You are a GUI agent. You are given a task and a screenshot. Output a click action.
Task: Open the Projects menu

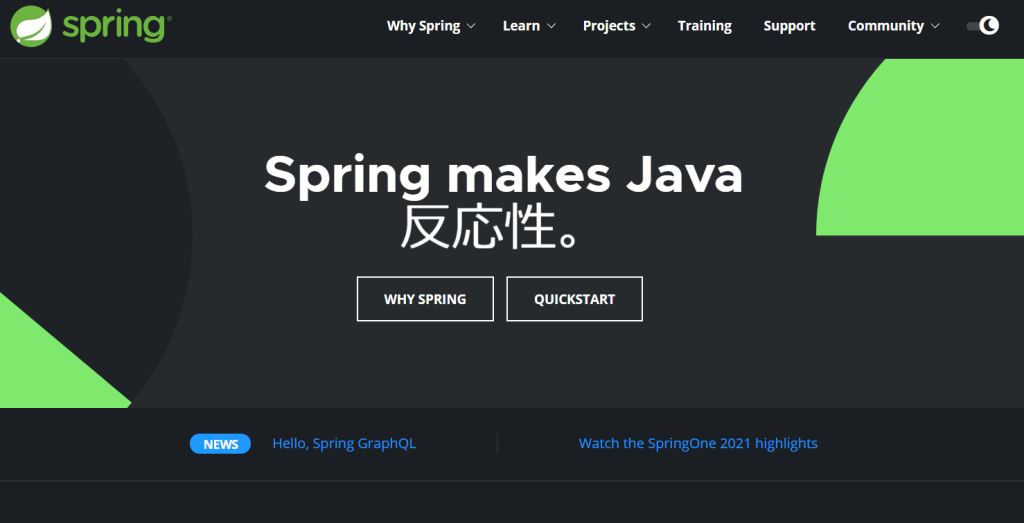pyautogui.click(x=609, y=26)
